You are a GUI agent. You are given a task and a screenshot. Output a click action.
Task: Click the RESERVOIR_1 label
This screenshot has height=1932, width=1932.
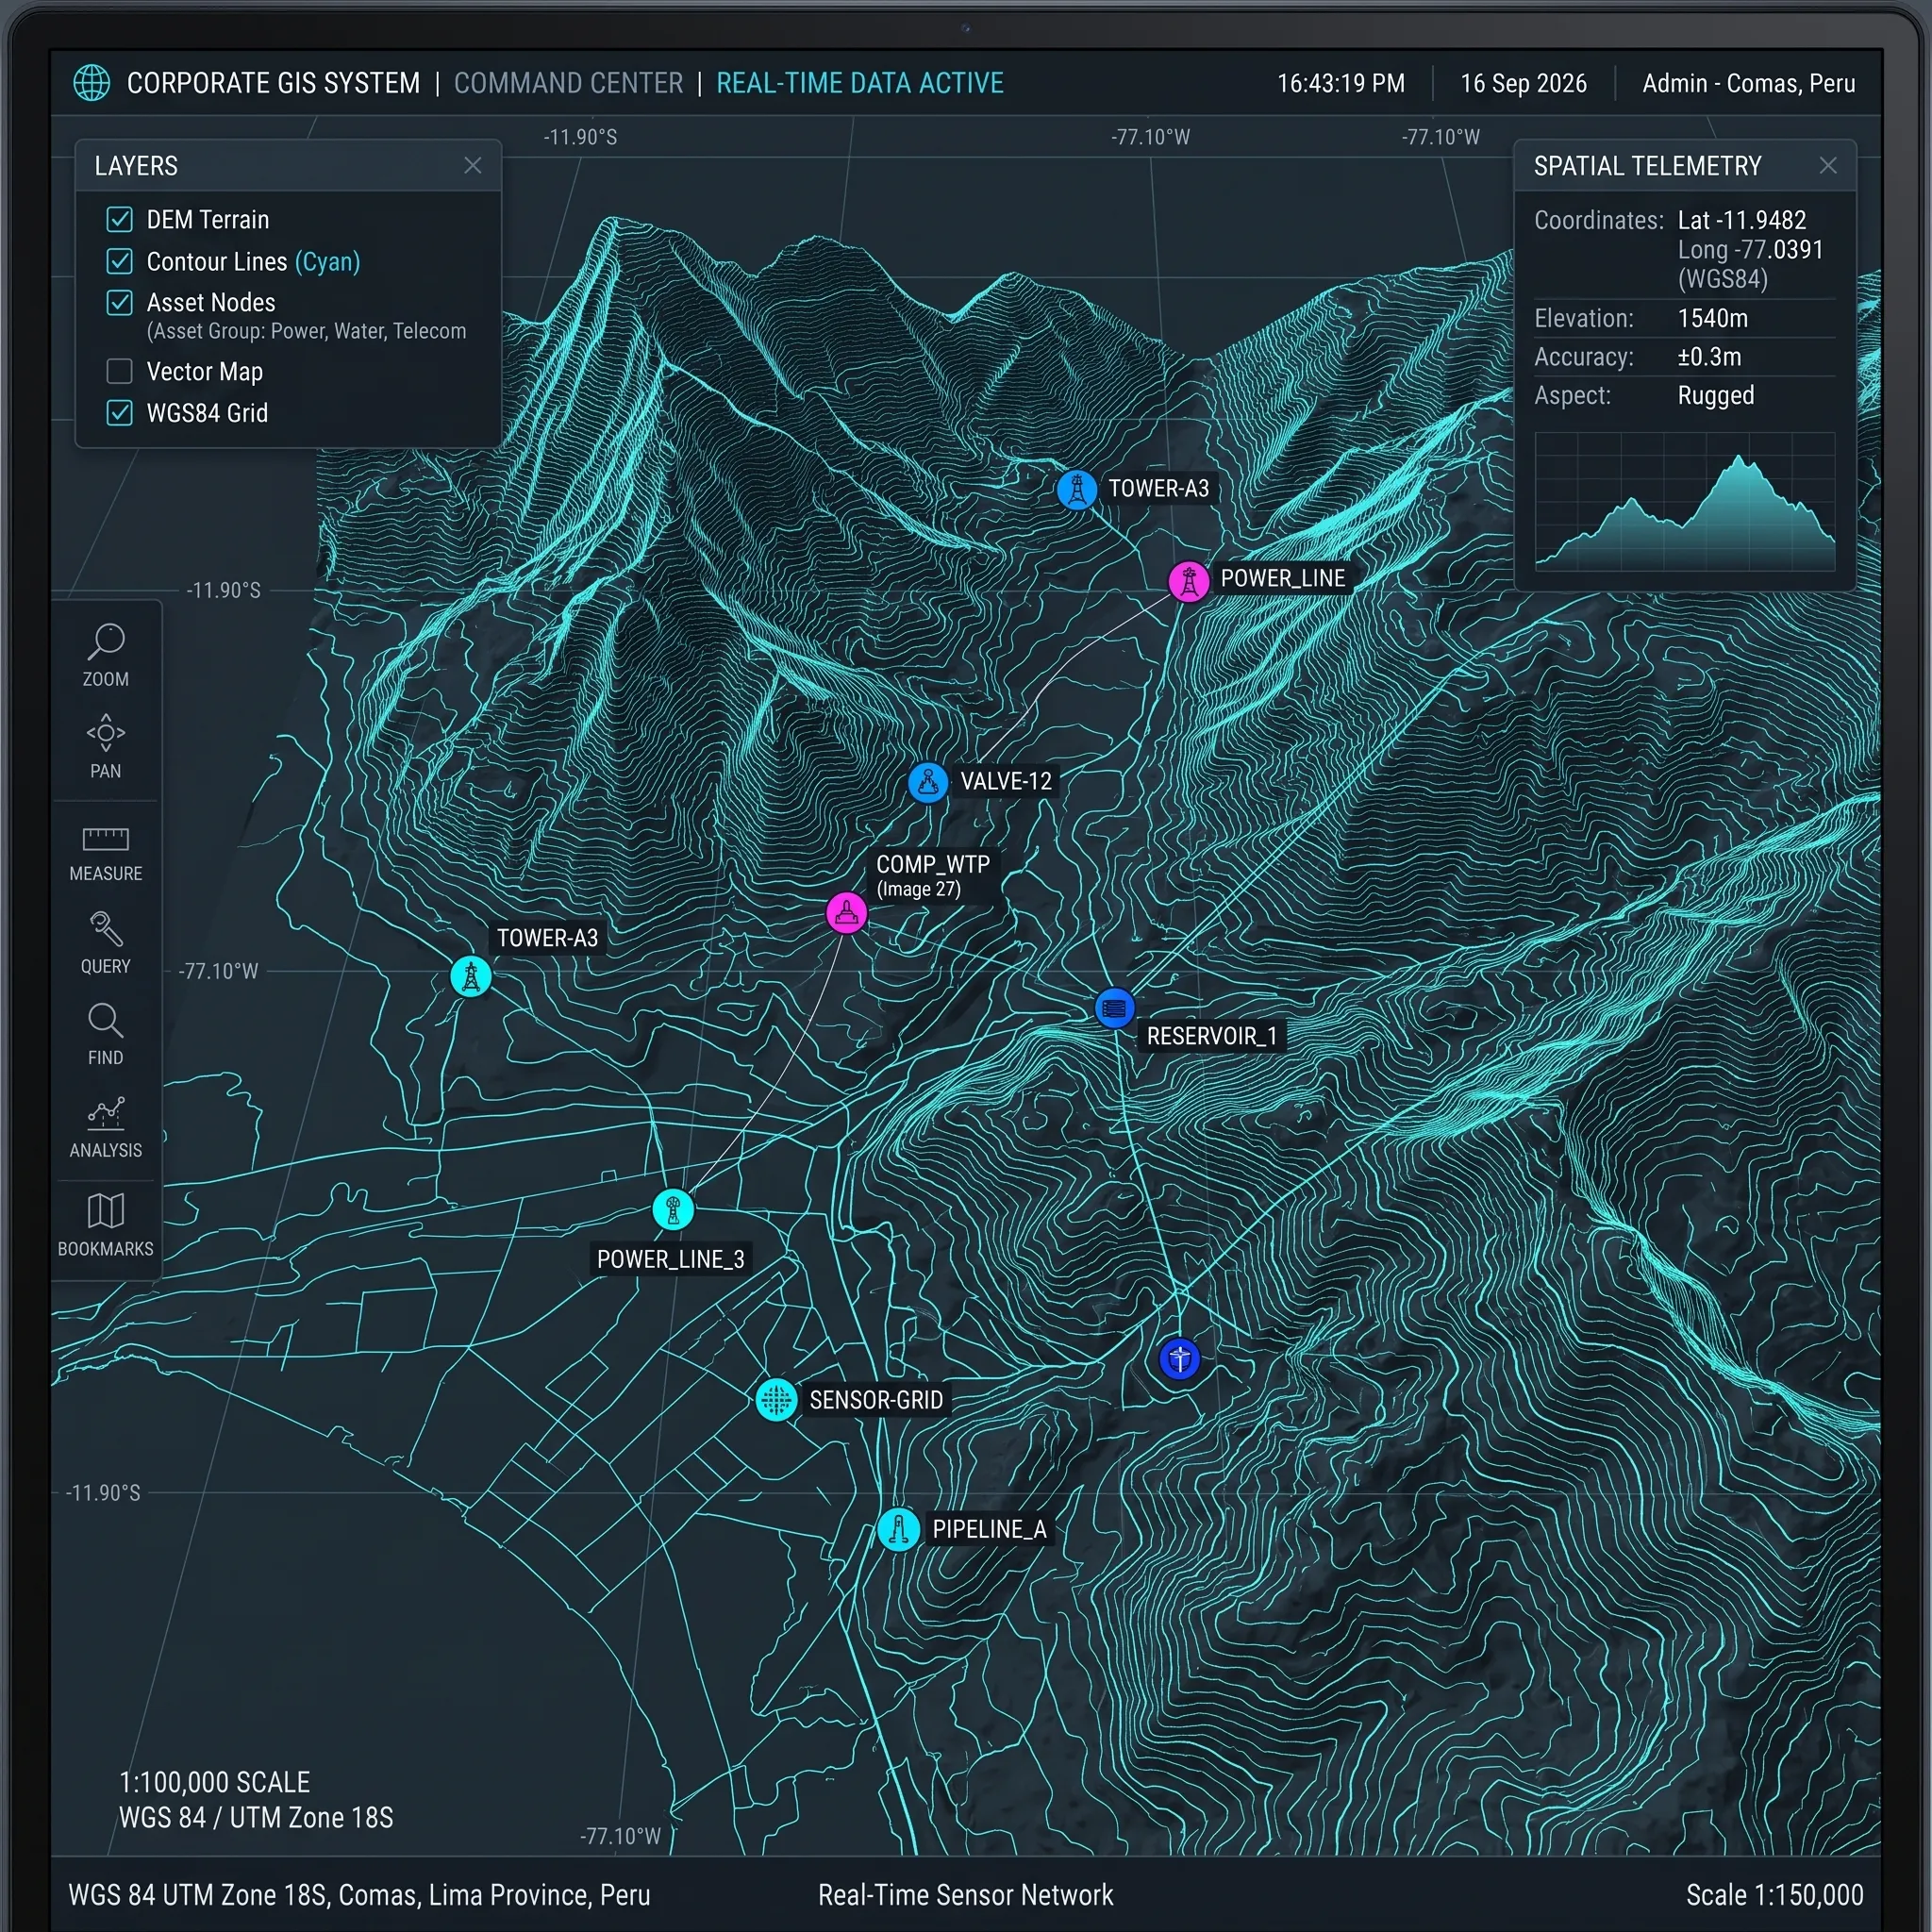coord(1212,1036)
